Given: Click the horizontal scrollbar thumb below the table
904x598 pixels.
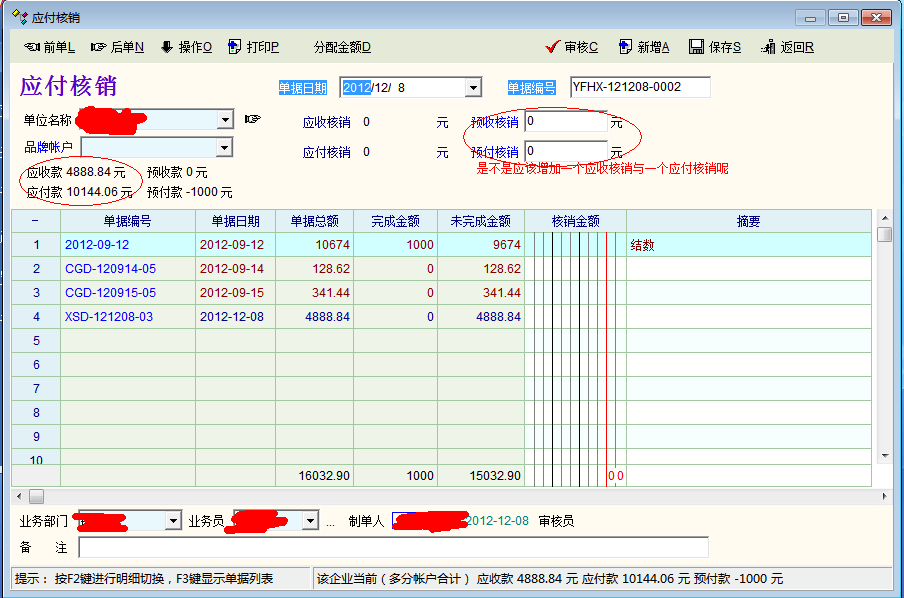Looking at the screenshot, I should [36, 496].
